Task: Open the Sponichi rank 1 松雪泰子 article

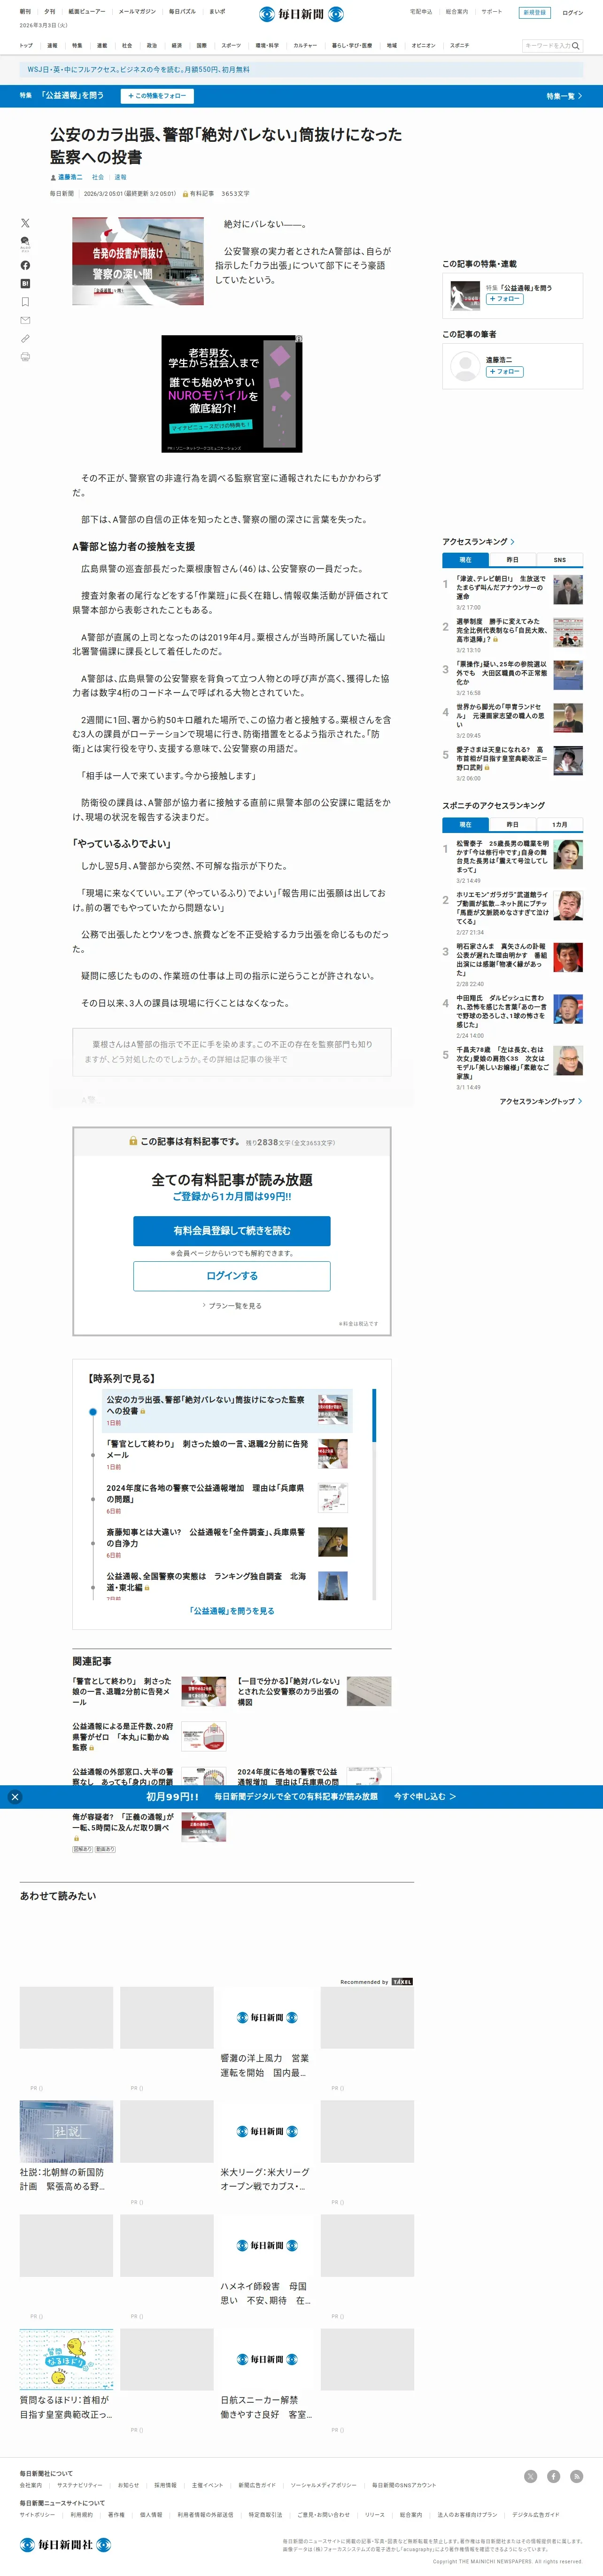Action: point(503,858)
